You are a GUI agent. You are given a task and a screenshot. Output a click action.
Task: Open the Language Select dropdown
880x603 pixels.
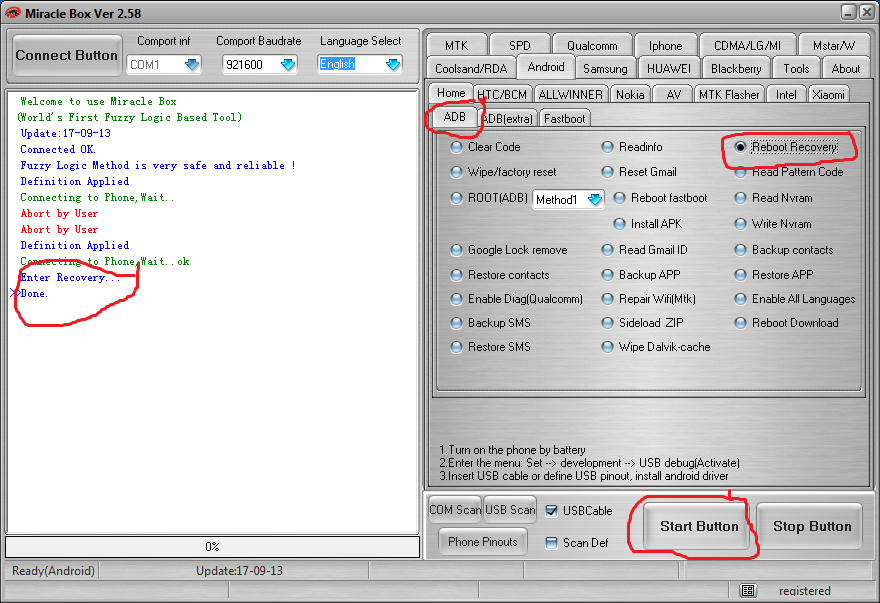click(x=393, y=65)
